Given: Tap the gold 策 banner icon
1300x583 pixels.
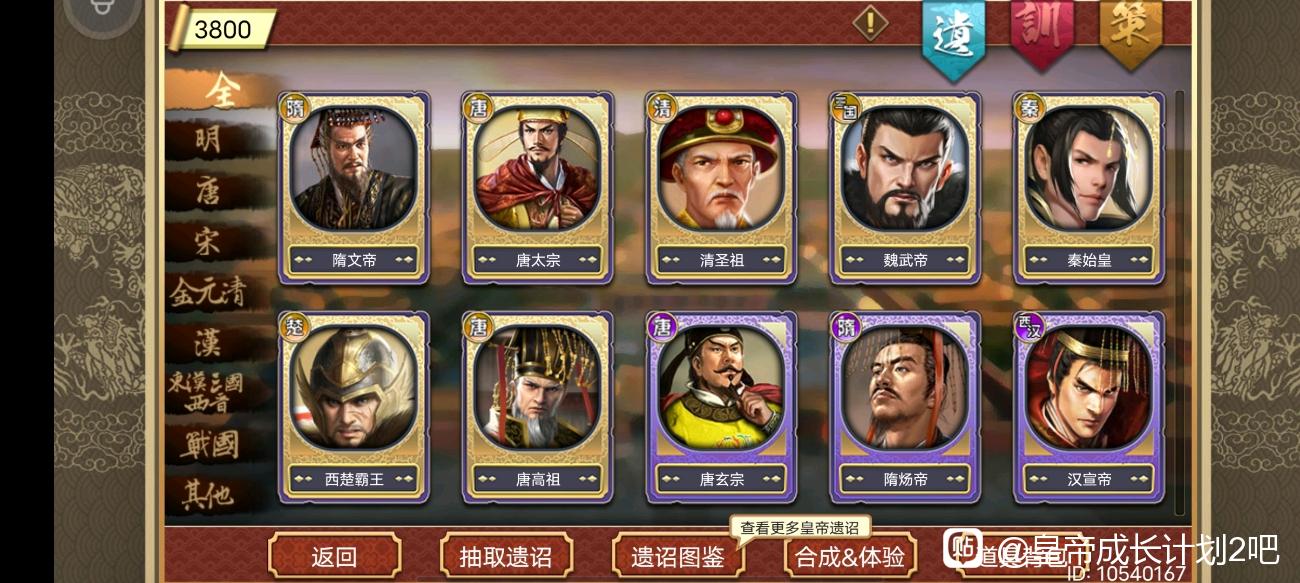Looking at the screenshot, I should pyautogui.click(x=1131, y=30).
